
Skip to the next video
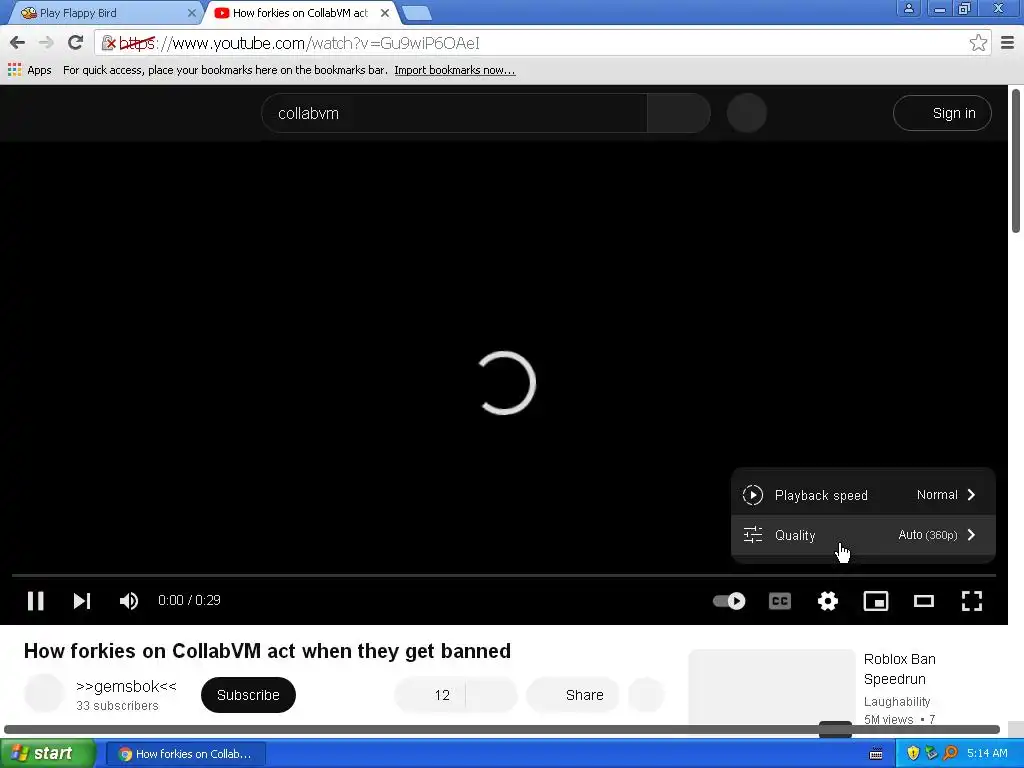[x=82, y=601]
